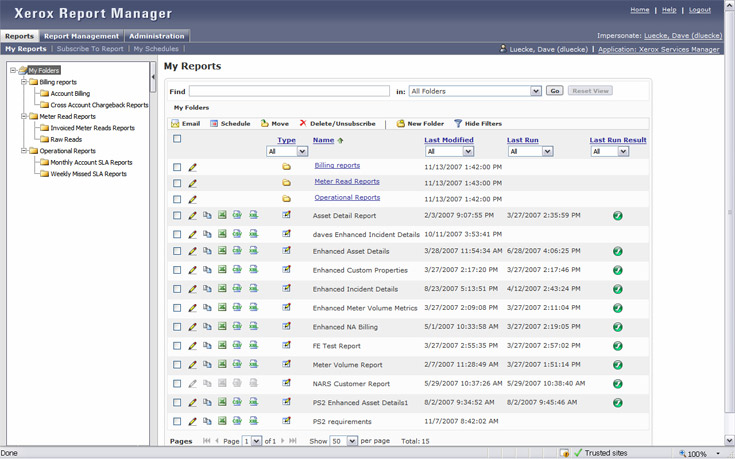
Task: Edit the Billing reports folder with the pencil
Action: click(x=192, y=167)
